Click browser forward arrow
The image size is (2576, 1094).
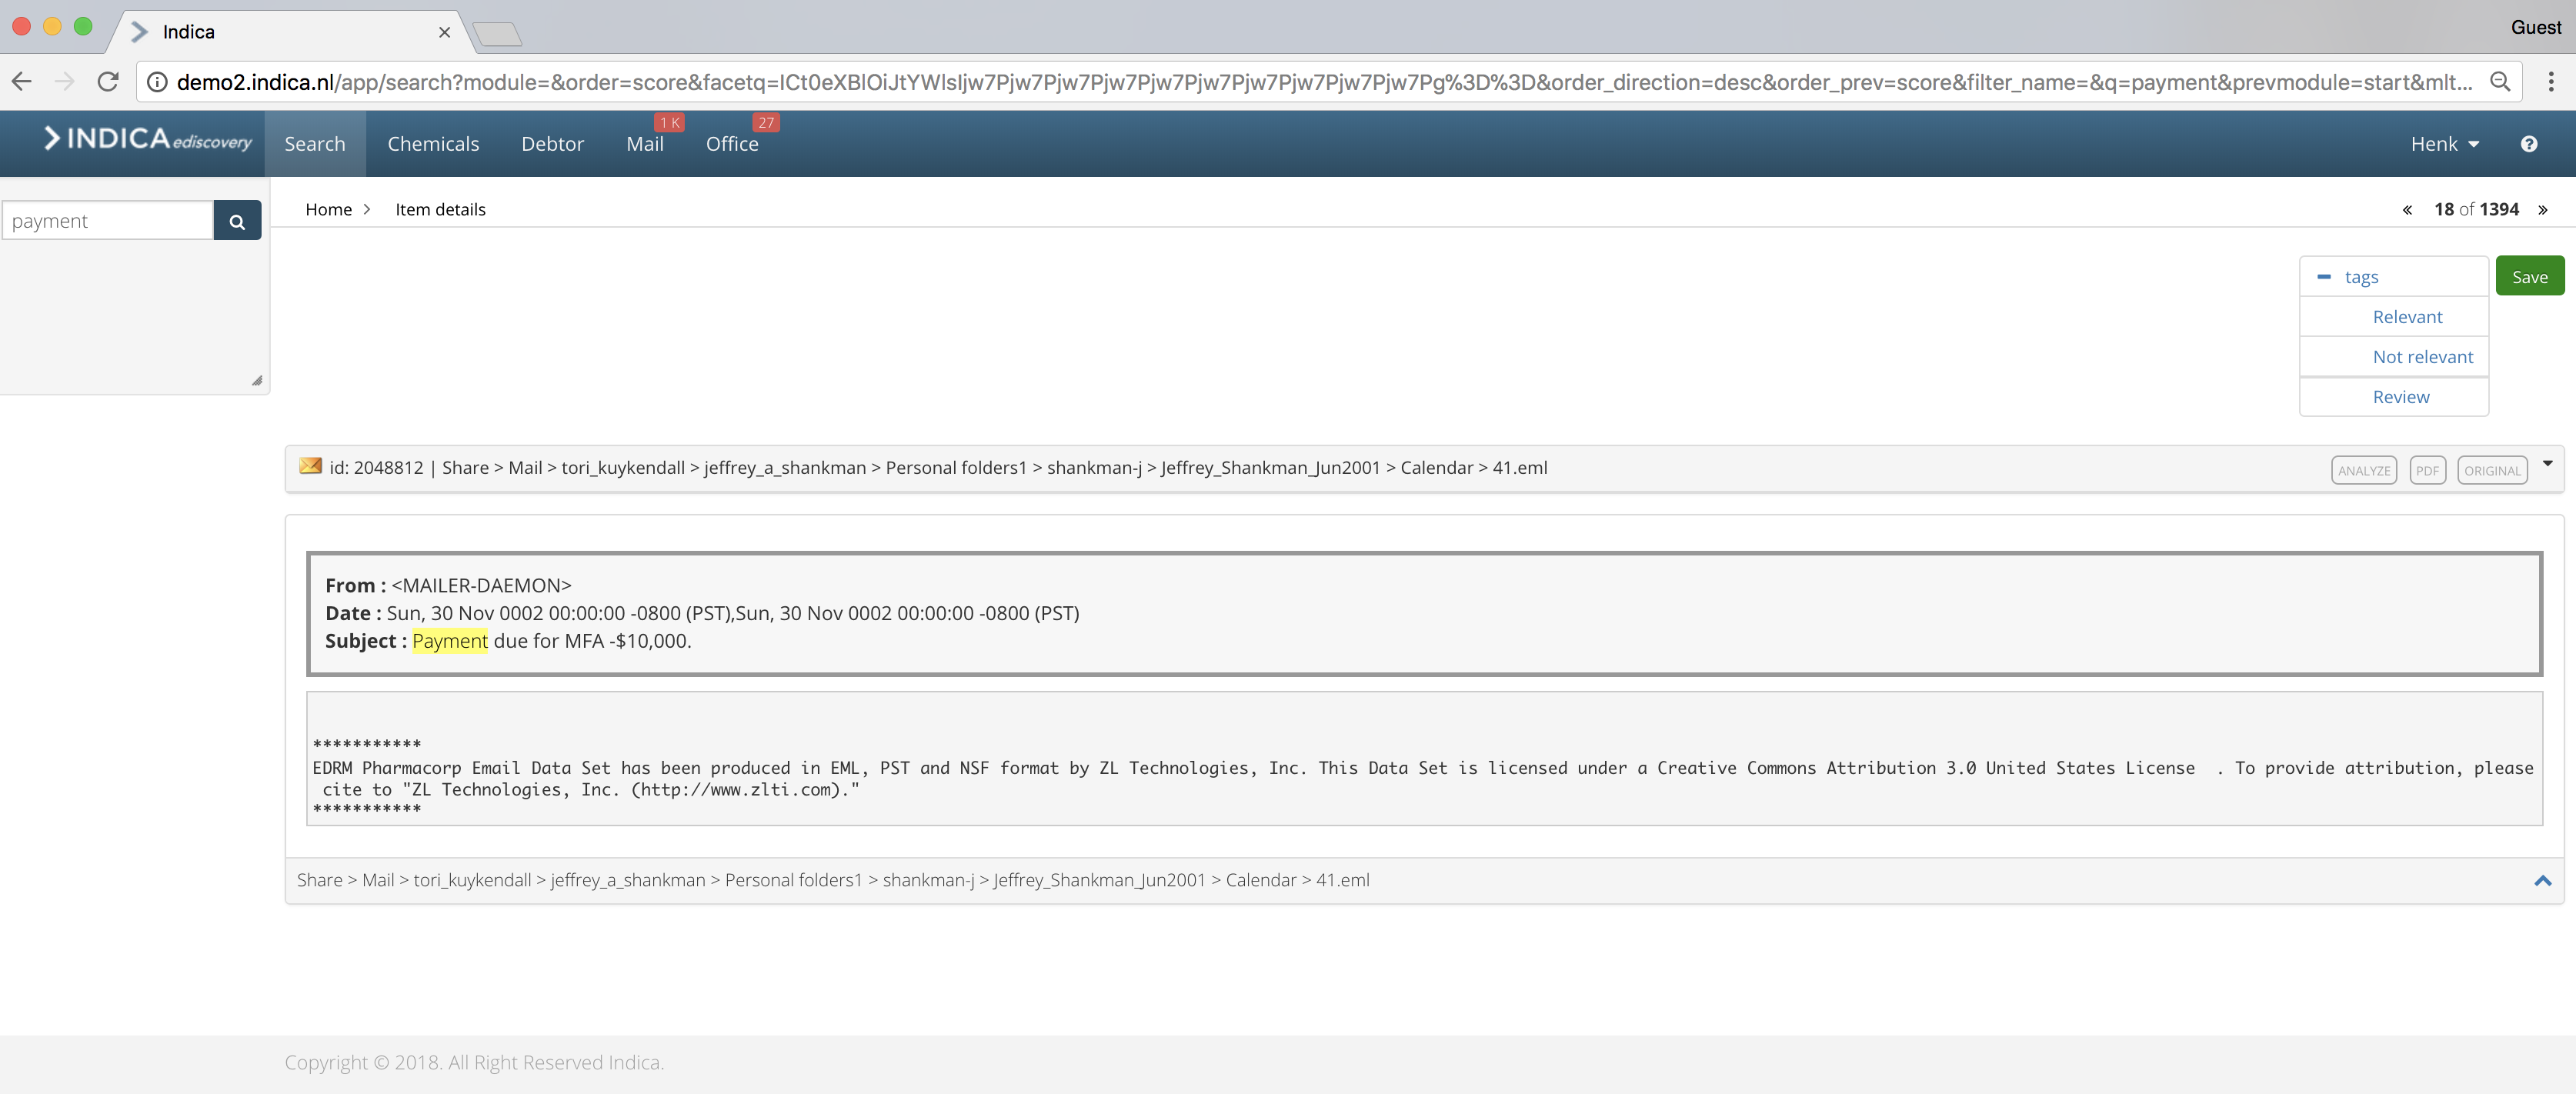point(65,82)
